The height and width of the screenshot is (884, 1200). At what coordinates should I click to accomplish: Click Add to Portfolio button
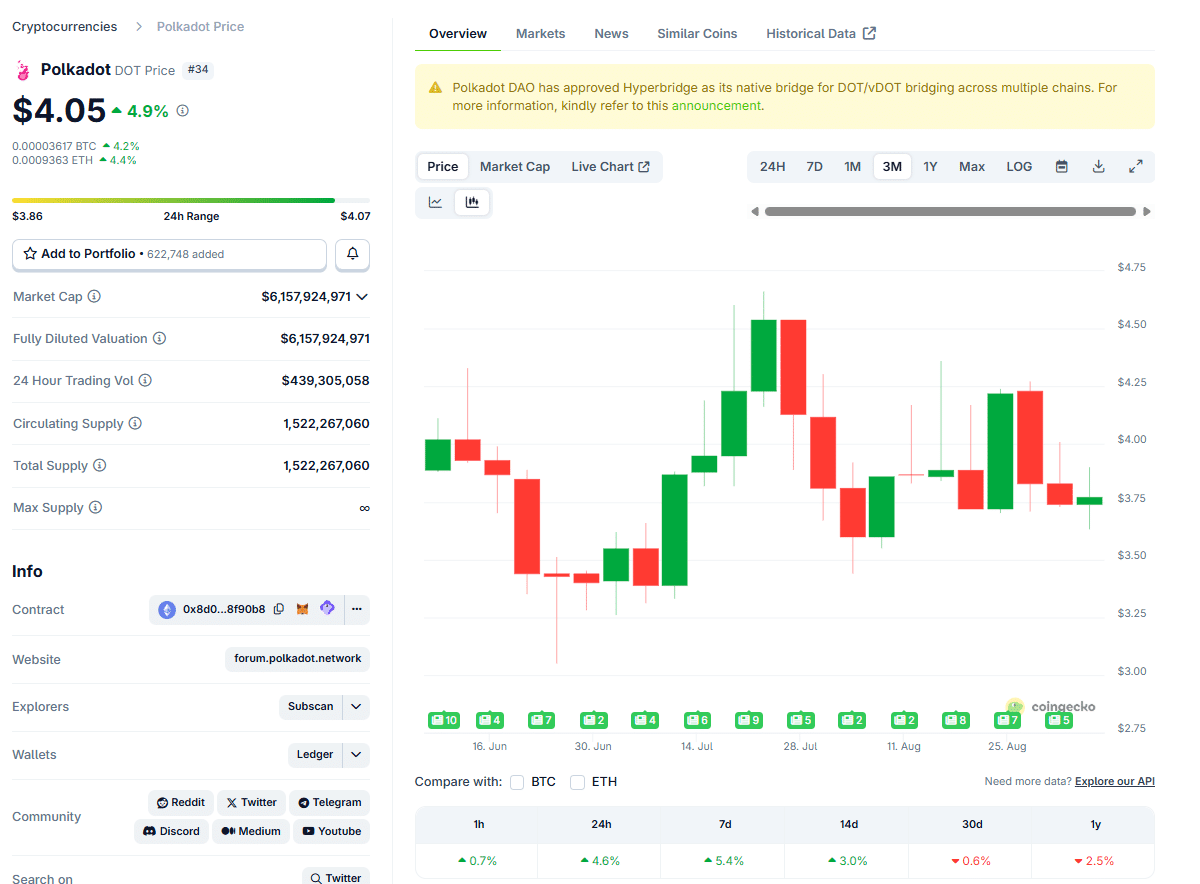pos(169,254)
